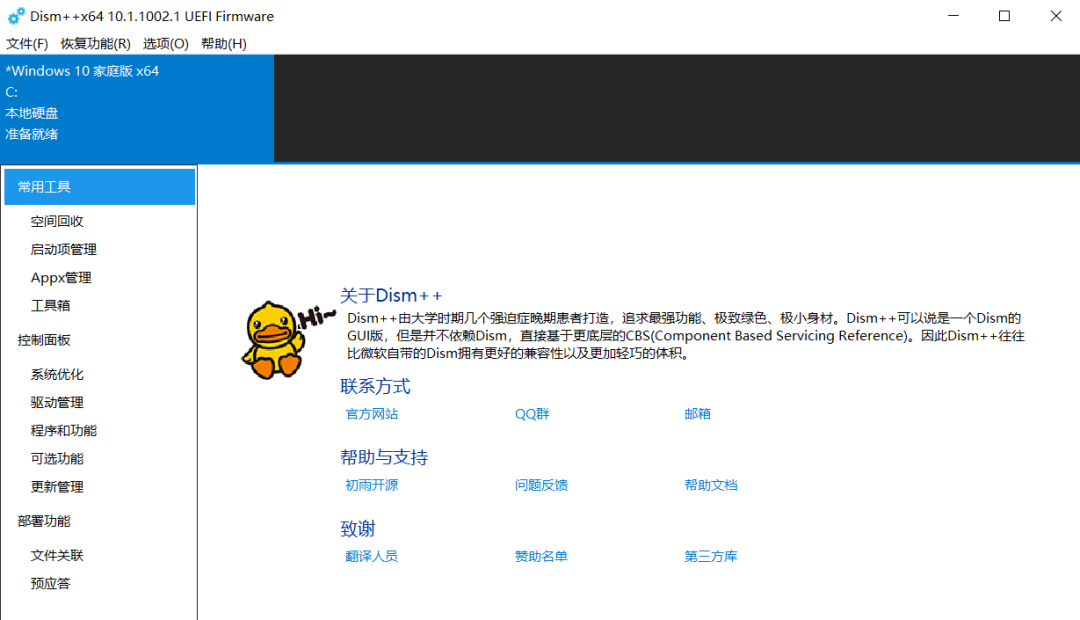Open the 初雨开源 link

tap(371, 485)
